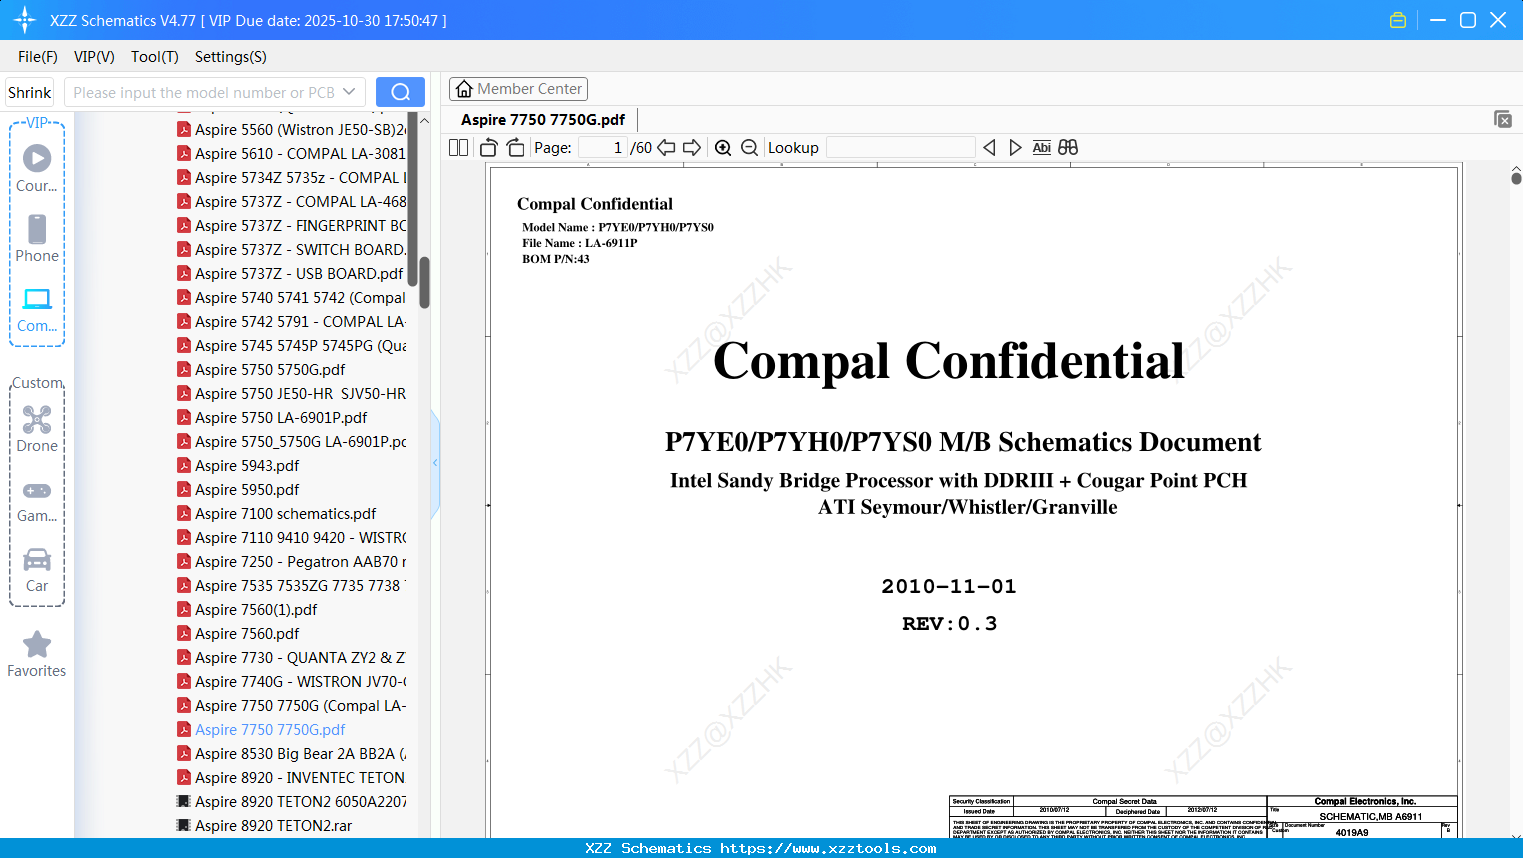The width and height of the screenshot is (1523, 858).
Task: Zoom out of the schematic
Action: coord(749,148)
